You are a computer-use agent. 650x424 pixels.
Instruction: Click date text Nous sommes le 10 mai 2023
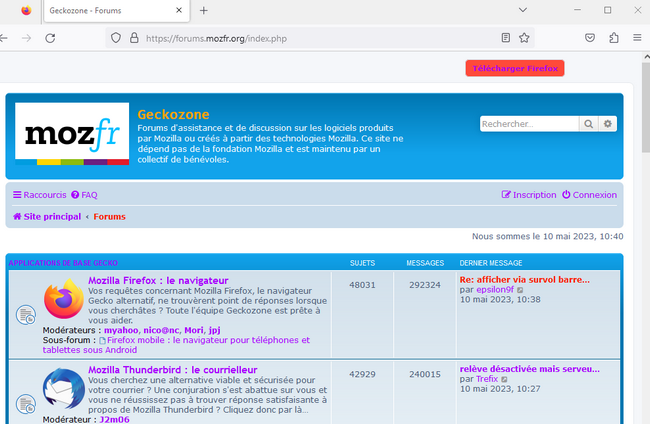click(x=548, y=236)
